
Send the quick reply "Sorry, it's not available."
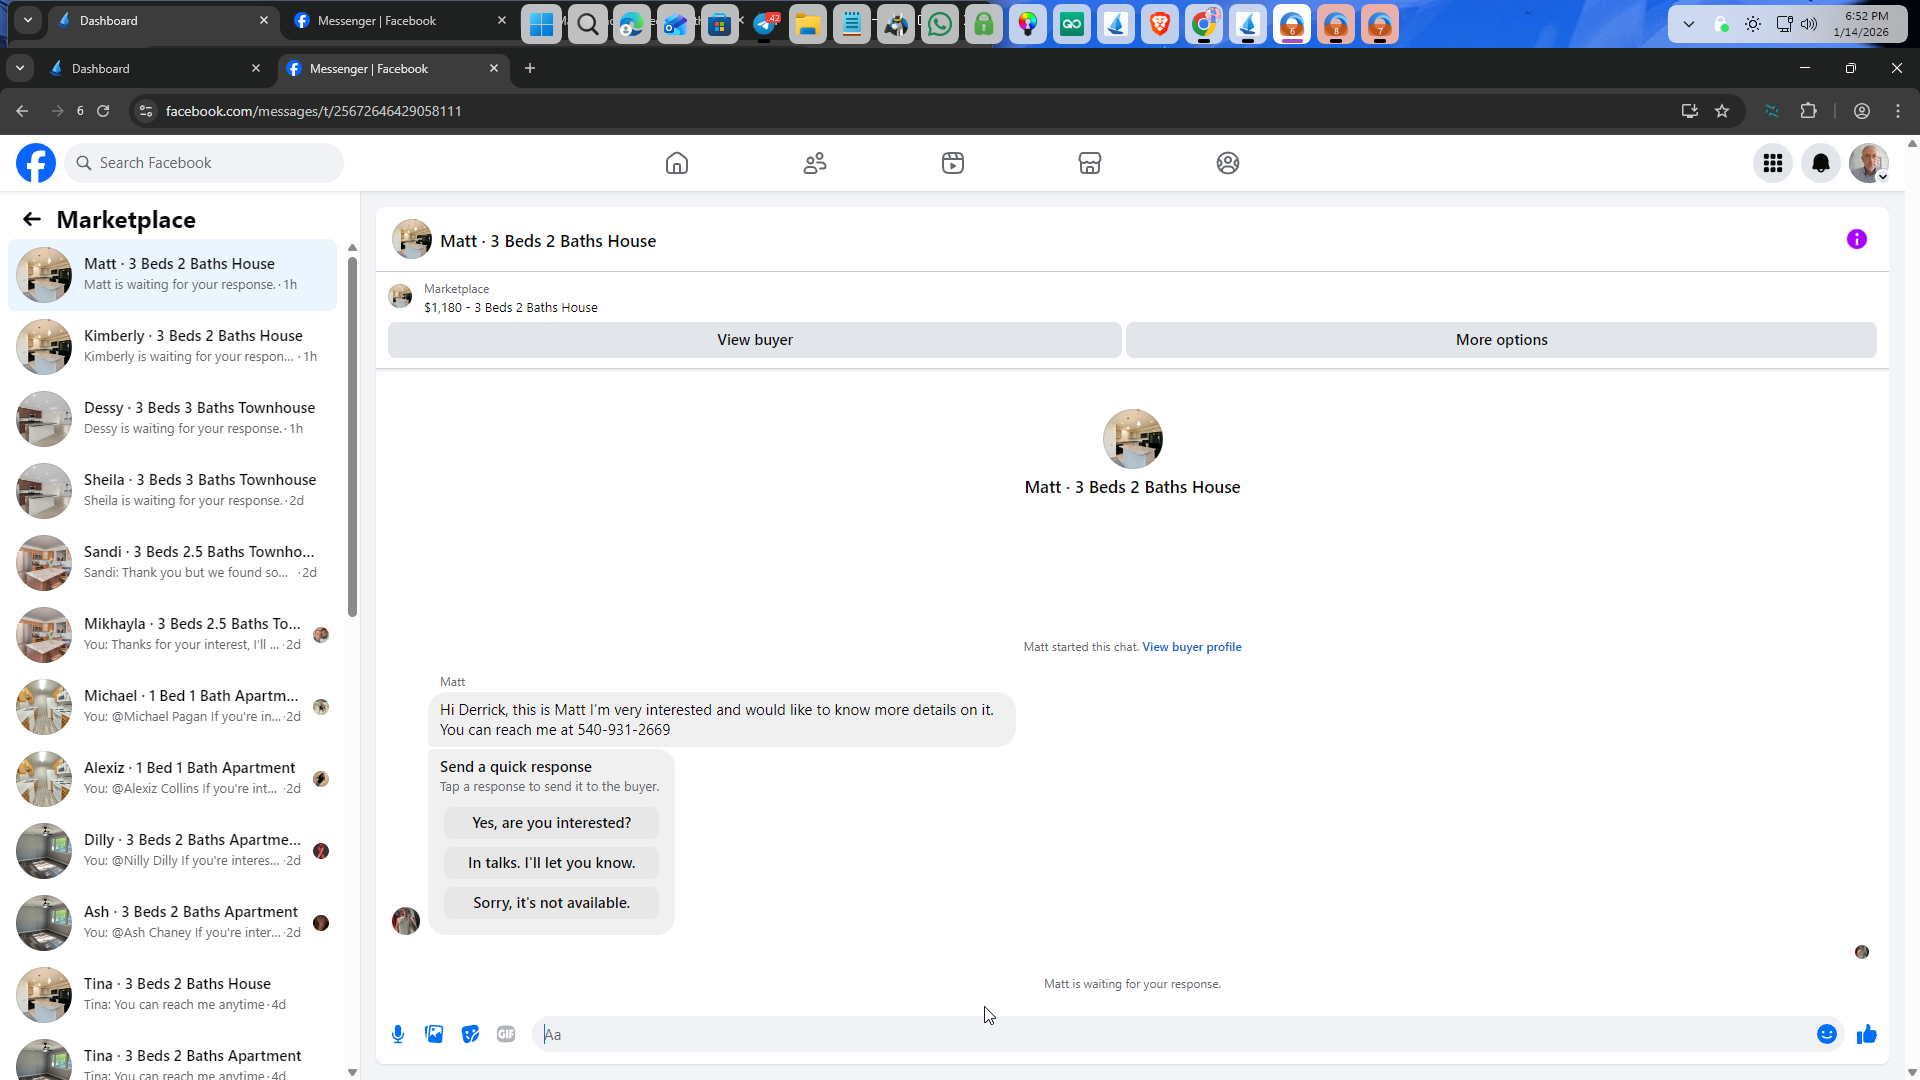[x=551, y=903]
